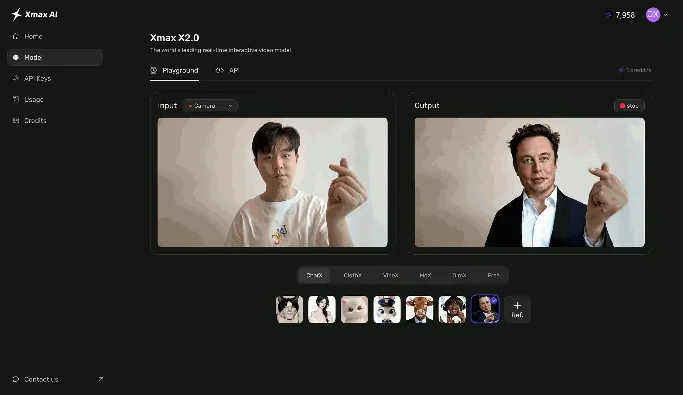
Task: Choose the woman with headphones reference thumbnail
Action: click(452, 309)
